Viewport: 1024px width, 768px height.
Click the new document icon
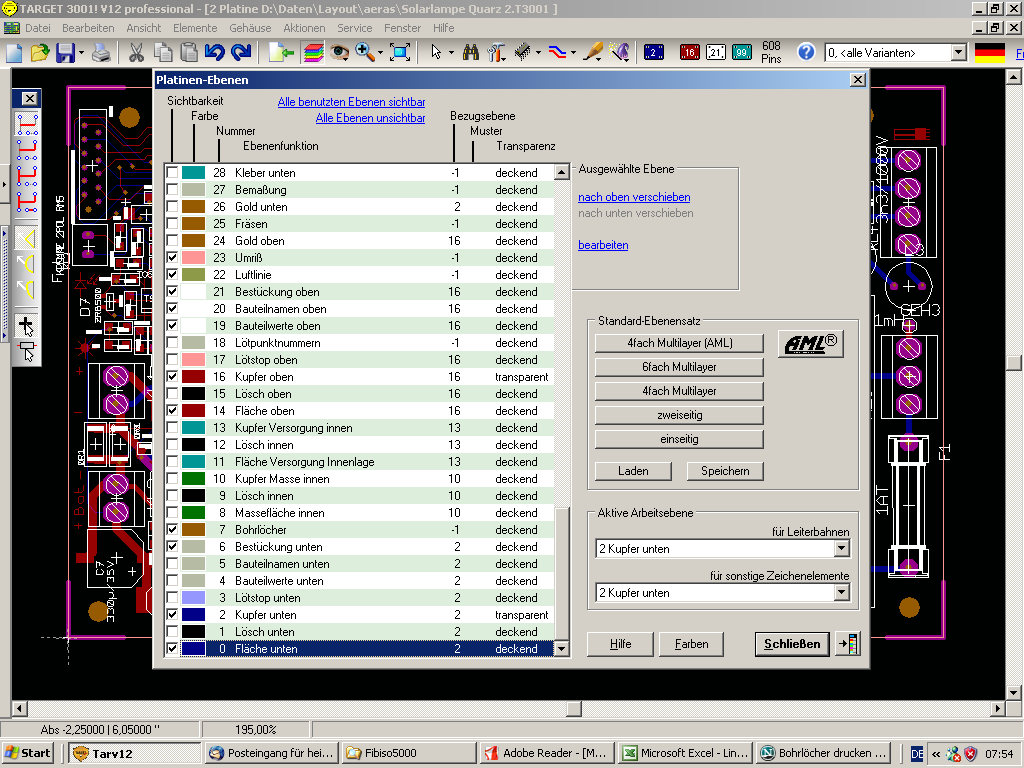pyautogui.click(x=14, y=52)
